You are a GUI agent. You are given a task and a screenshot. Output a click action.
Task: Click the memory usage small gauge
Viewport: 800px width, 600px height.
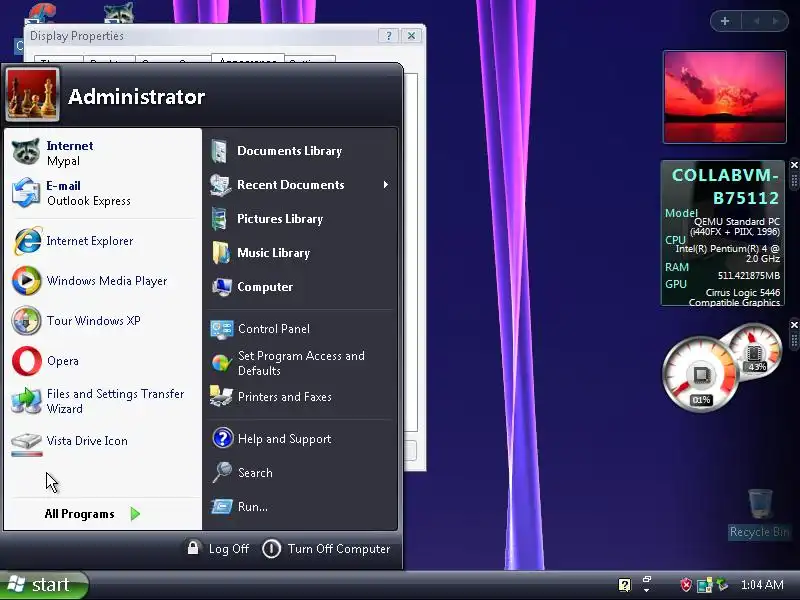tap(755, 352)
